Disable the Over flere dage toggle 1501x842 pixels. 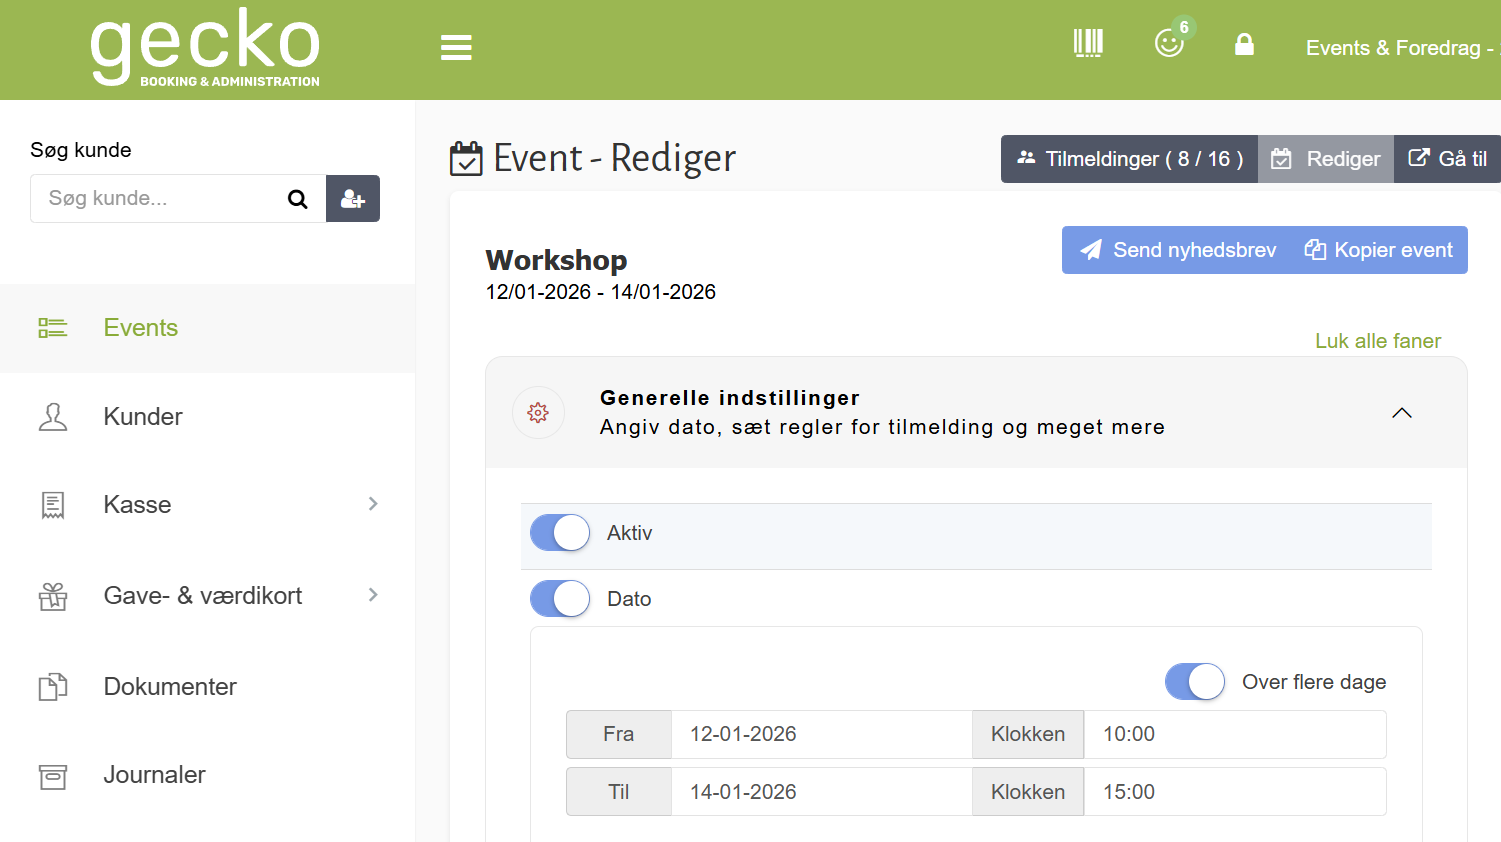point(1195,681)
